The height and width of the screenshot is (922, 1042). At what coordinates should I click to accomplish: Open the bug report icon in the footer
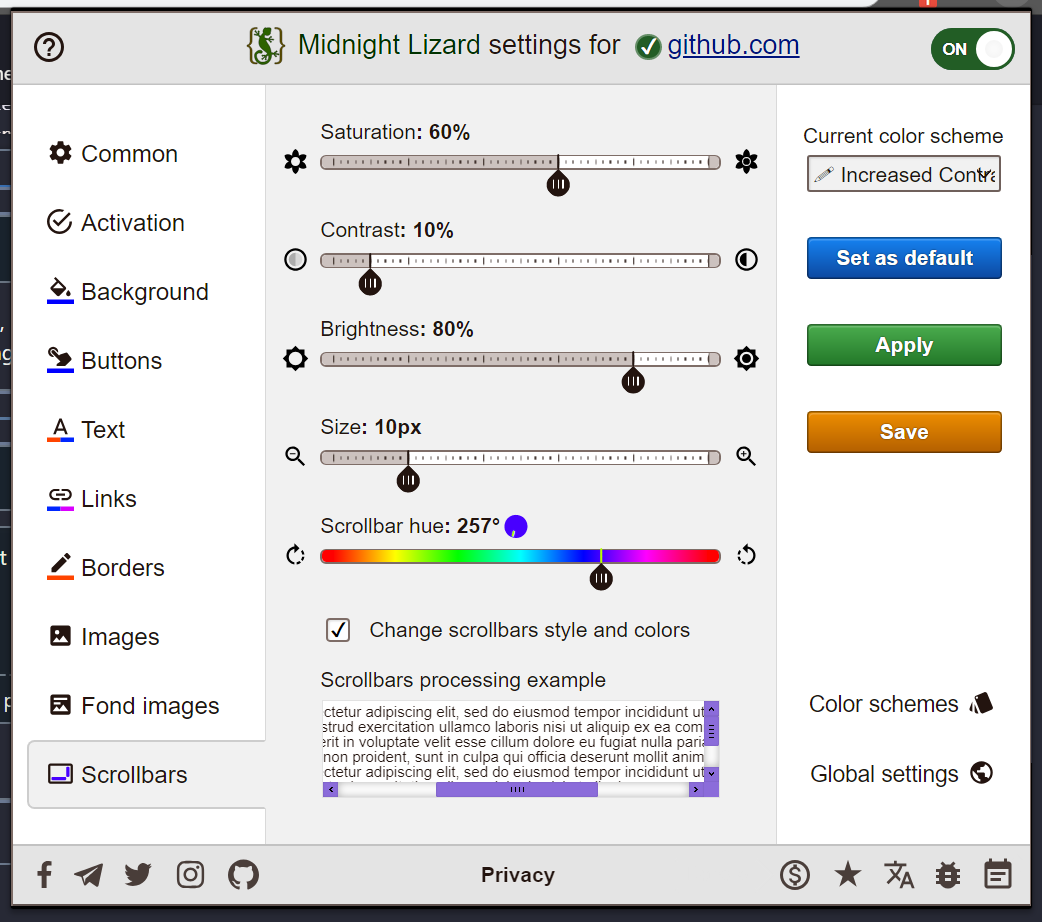[x=946, y=874]
